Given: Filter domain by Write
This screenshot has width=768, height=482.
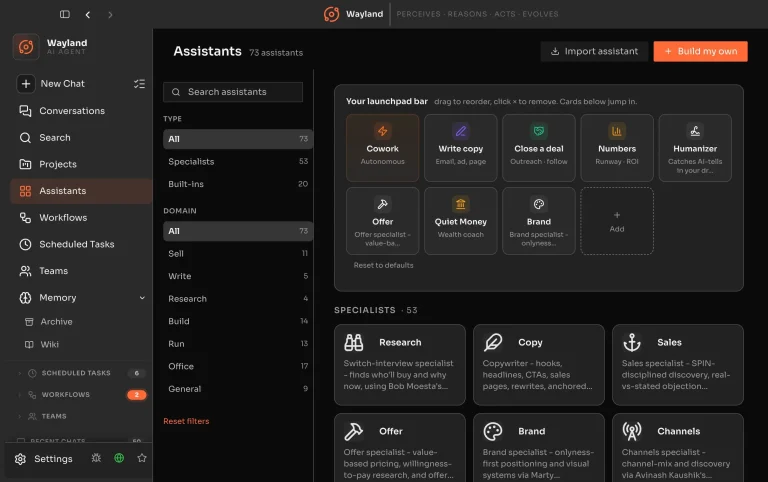Looking at the screenshot, I should 238,276.
